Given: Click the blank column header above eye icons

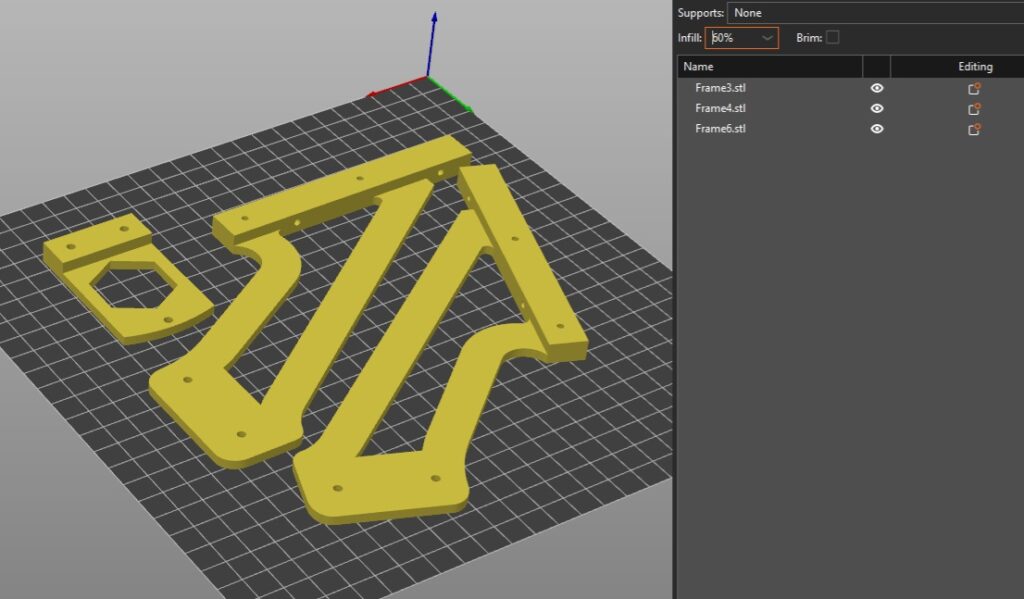Looking at the screenshot, I should (x=876, y=67).
